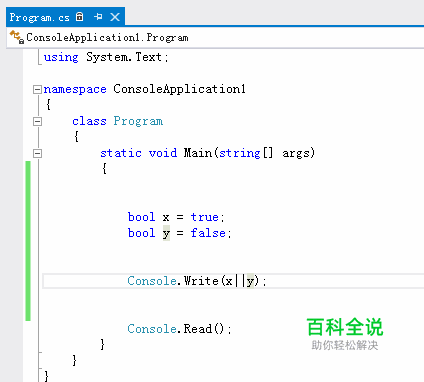Click the 'false' literal
This screenshot has width=424, height=382.
click(x=208, y=233)
